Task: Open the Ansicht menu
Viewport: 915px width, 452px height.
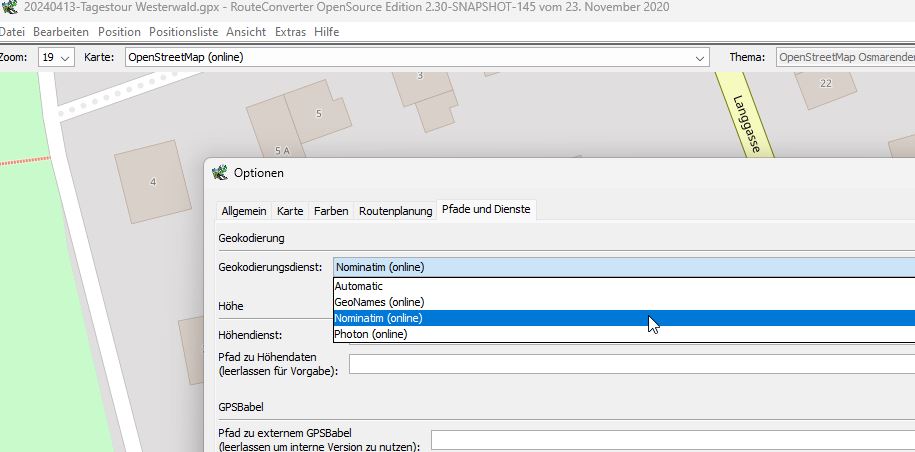Action: (246, 32)
